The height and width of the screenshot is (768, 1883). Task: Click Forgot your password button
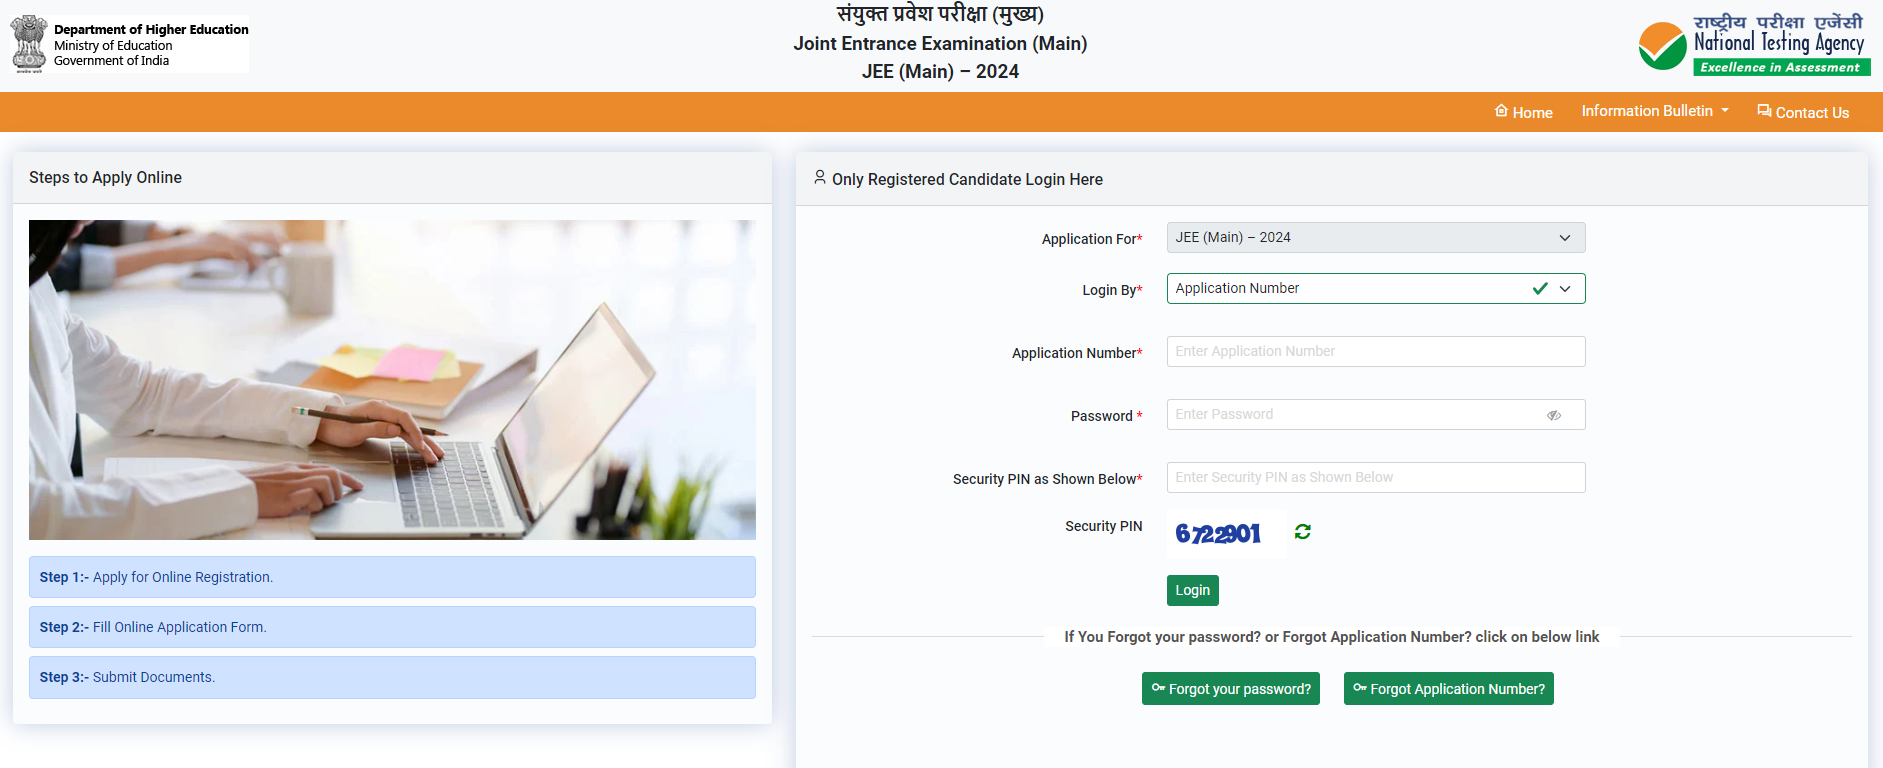pos(1230,689)
